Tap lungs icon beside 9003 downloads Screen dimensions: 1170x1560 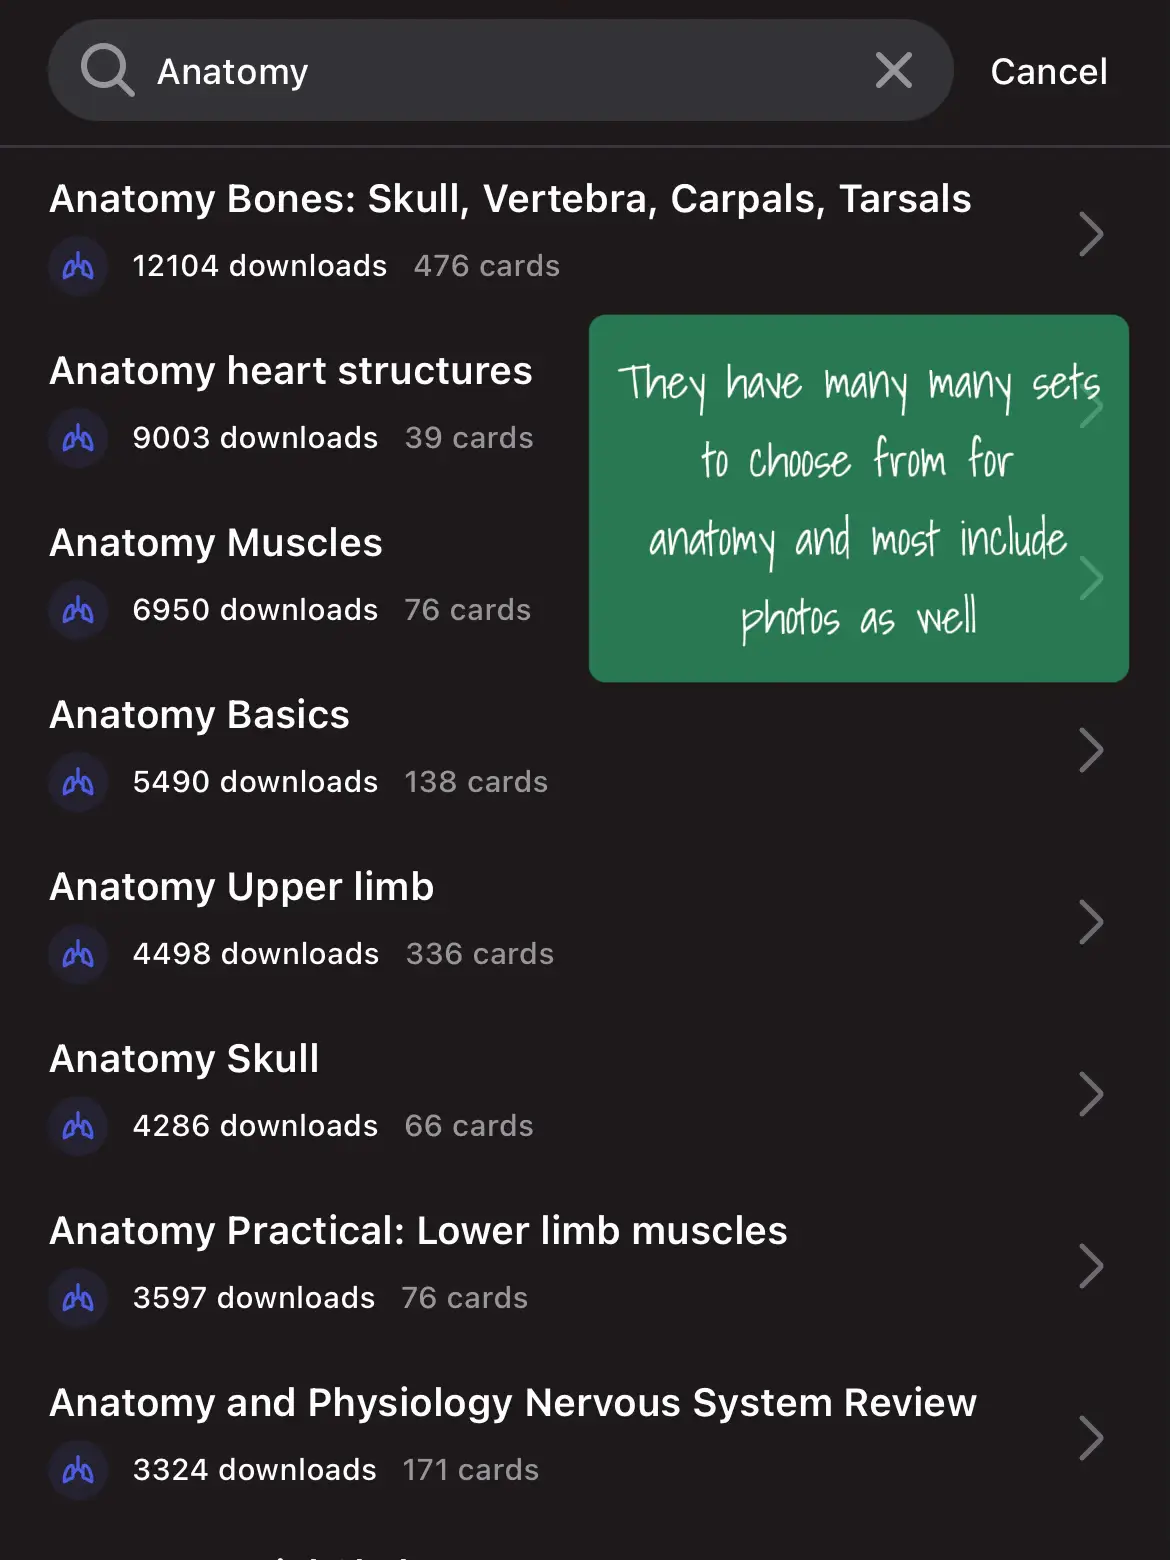[78, 438]
